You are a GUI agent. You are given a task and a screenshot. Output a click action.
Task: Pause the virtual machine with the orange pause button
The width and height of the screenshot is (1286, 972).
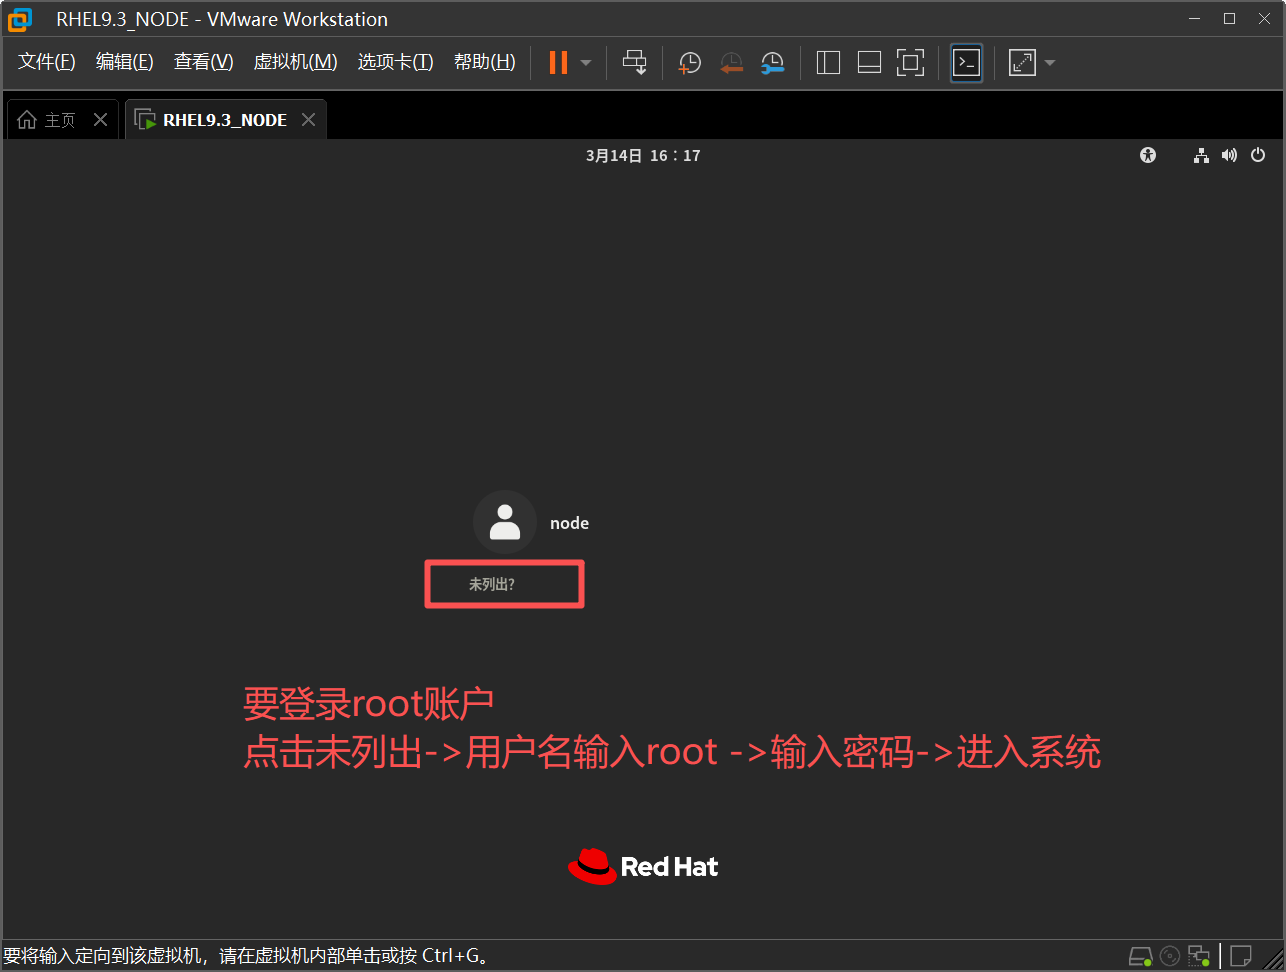(x=558, y=62)
